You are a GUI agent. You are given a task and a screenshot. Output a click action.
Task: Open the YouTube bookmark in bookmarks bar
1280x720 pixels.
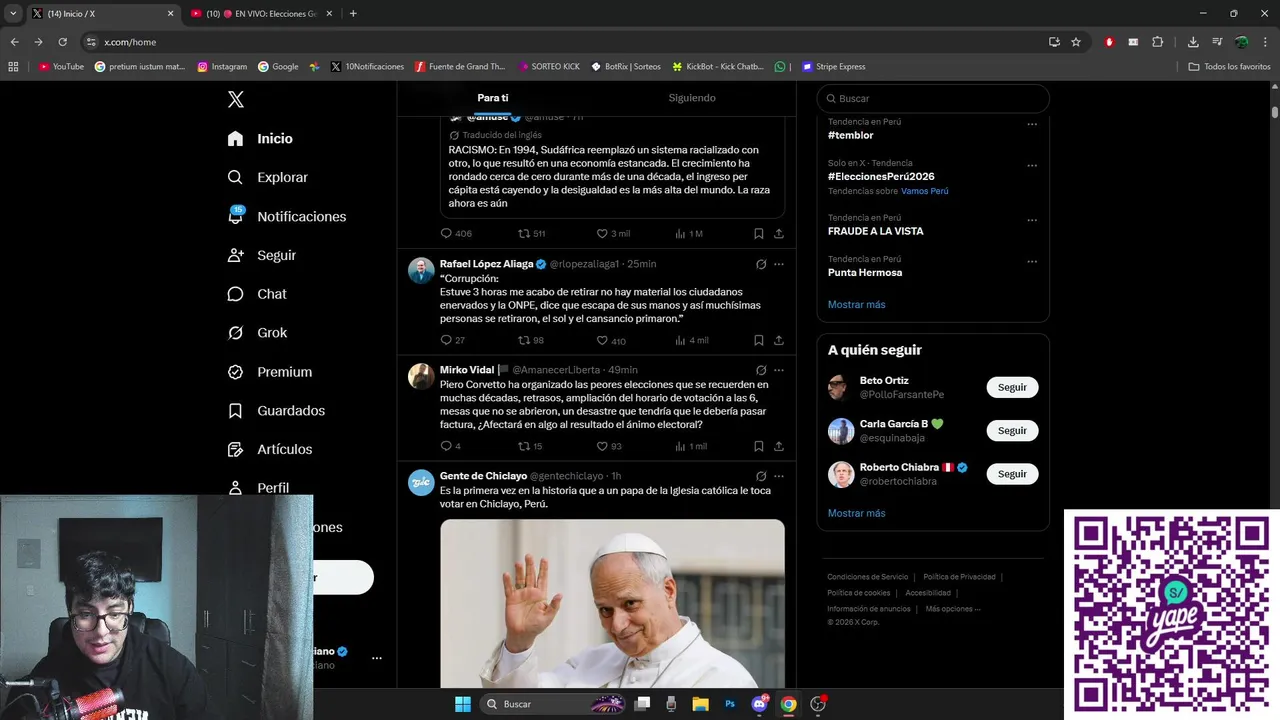point(61,67)
